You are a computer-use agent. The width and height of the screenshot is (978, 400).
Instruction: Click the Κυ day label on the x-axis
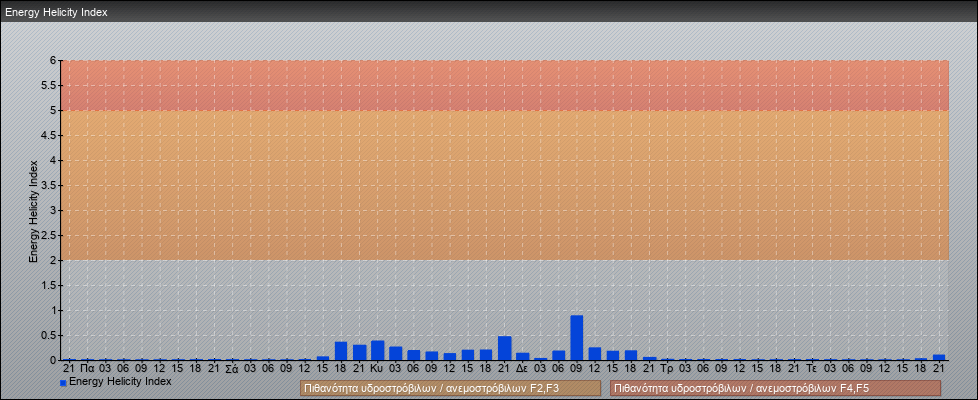pos(377,369)
